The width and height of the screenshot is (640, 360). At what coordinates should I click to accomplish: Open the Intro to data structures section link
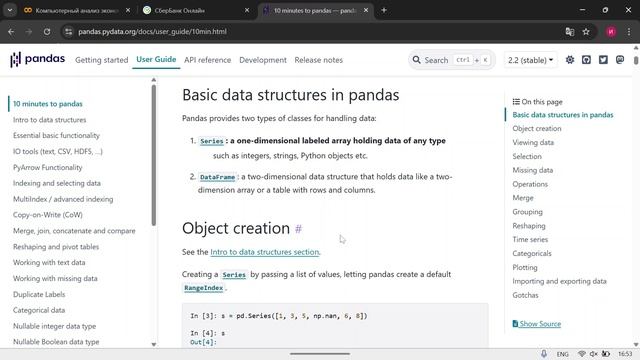265,252
